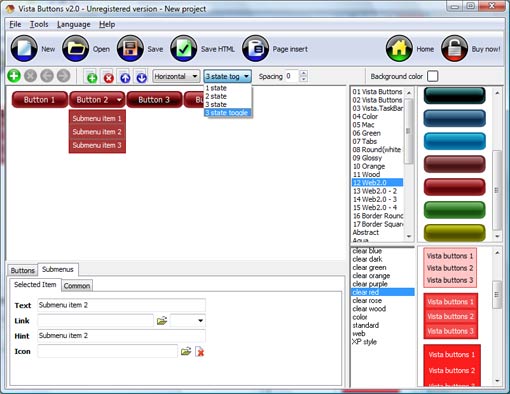Move item down with blue down arrow

pyautogui.click(x=142, y=78)
